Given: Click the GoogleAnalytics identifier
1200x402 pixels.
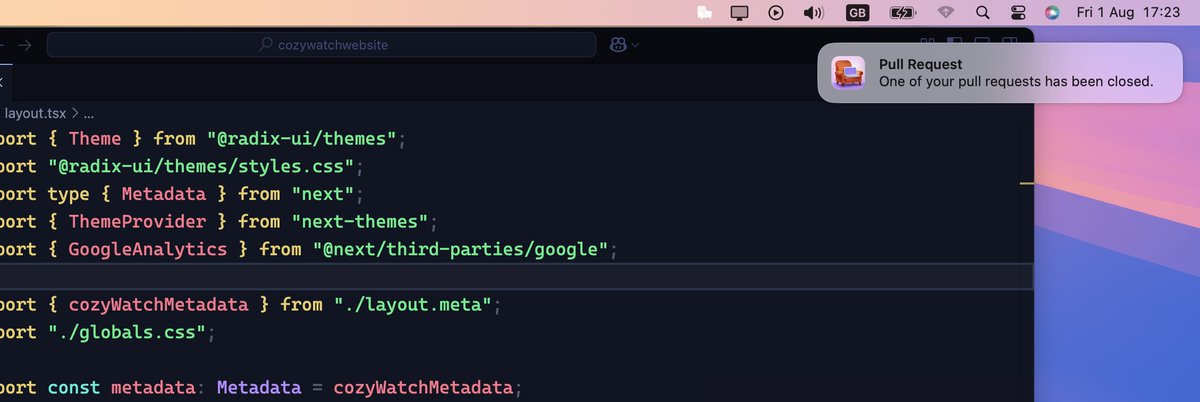Looking at the screenshot, I should [x=148, y=249].
